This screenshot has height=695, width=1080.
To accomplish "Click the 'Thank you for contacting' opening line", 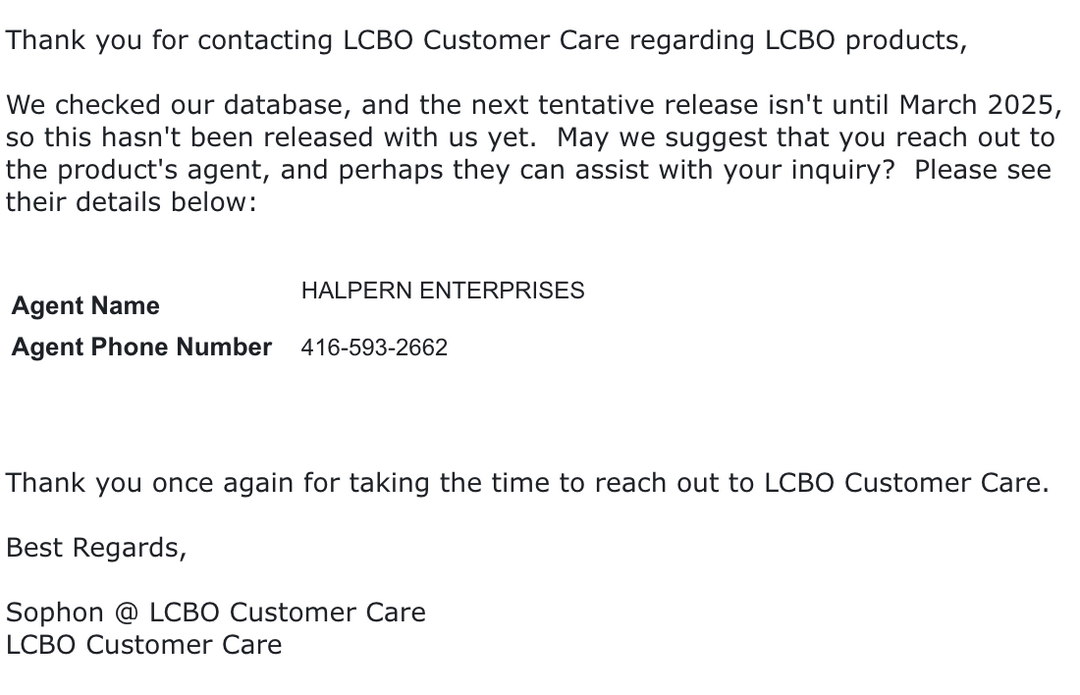I will coord(487,40).
